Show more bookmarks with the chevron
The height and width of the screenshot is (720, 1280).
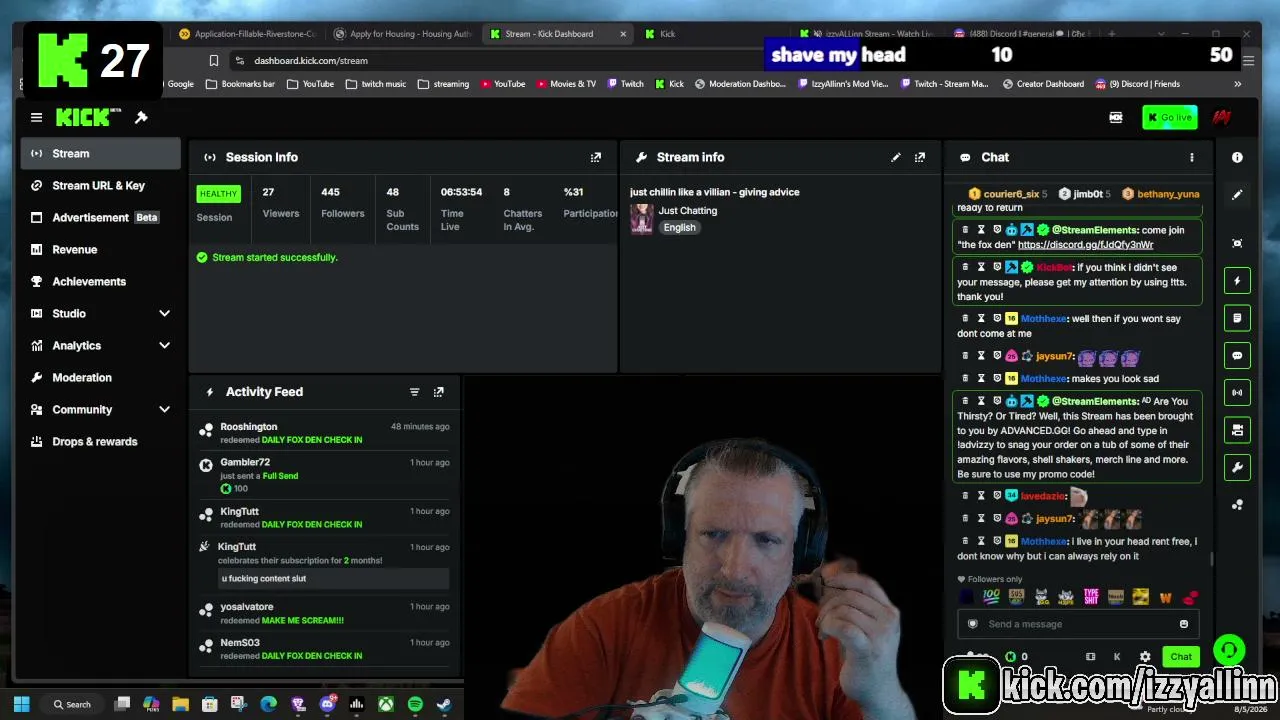1237,84
